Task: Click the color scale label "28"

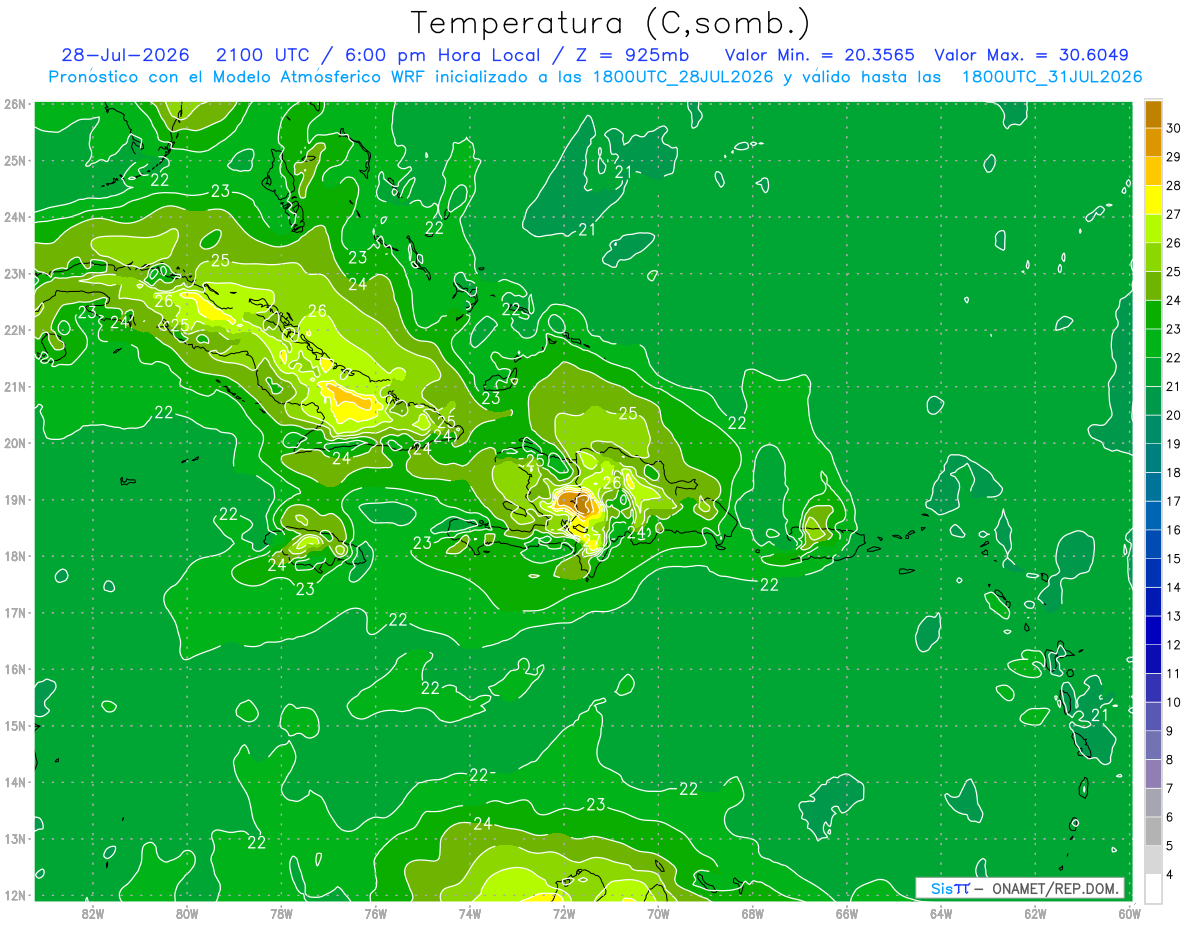Action: point(1175,186)
